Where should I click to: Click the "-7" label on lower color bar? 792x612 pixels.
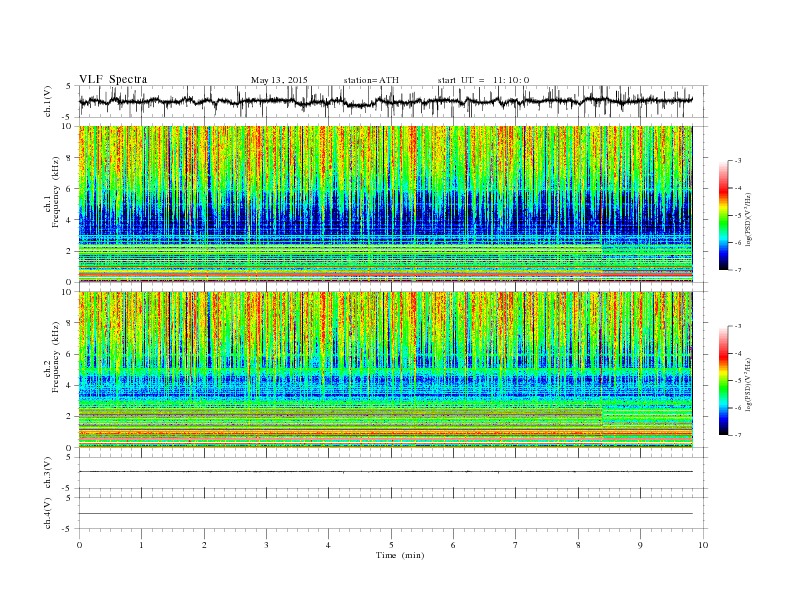[x=737, y=435]
